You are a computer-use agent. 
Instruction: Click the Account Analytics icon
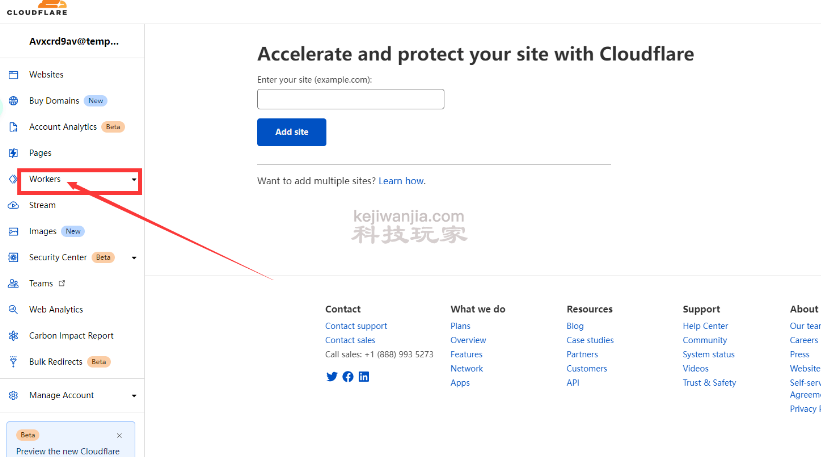pyautogui.click(x=13, y=127)
